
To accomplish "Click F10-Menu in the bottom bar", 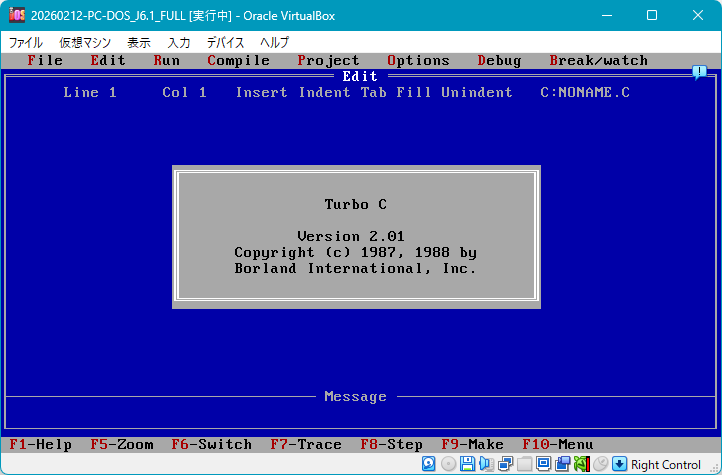I will point(557,444).
